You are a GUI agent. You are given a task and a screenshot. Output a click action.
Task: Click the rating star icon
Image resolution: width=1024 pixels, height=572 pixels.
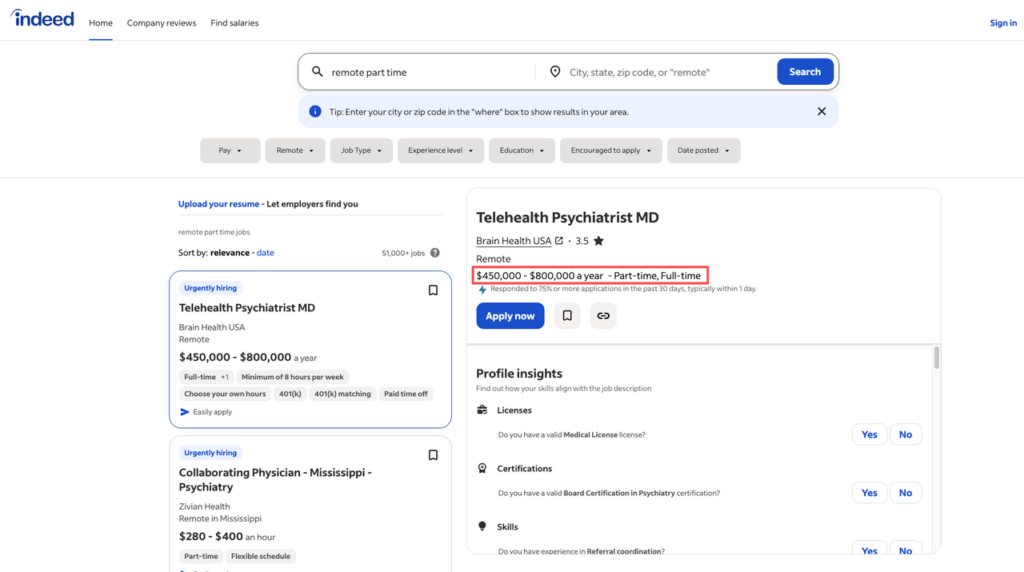point(598,241)
